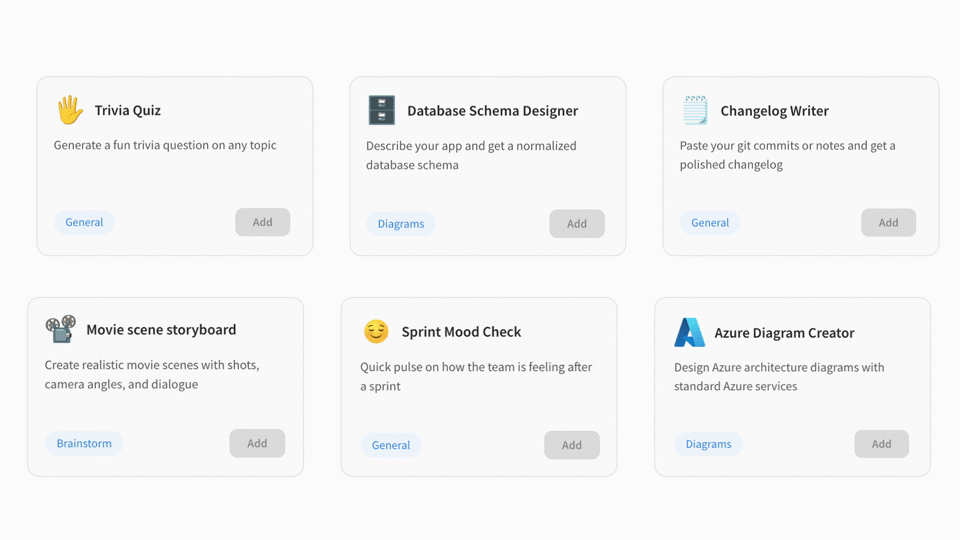
Task: Add the Azure Diagram Creator template
Action: pos(881,444)
